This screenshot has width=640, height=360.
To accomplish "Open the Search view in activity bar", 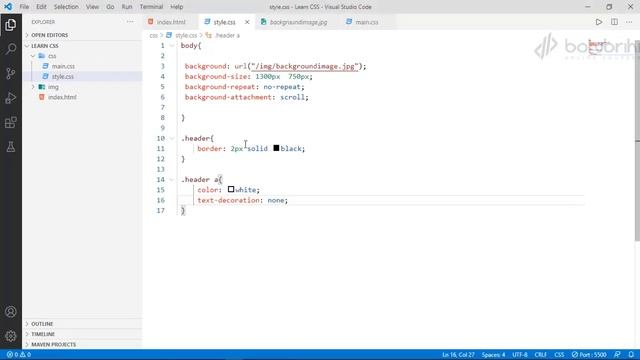I will point(11,49).
